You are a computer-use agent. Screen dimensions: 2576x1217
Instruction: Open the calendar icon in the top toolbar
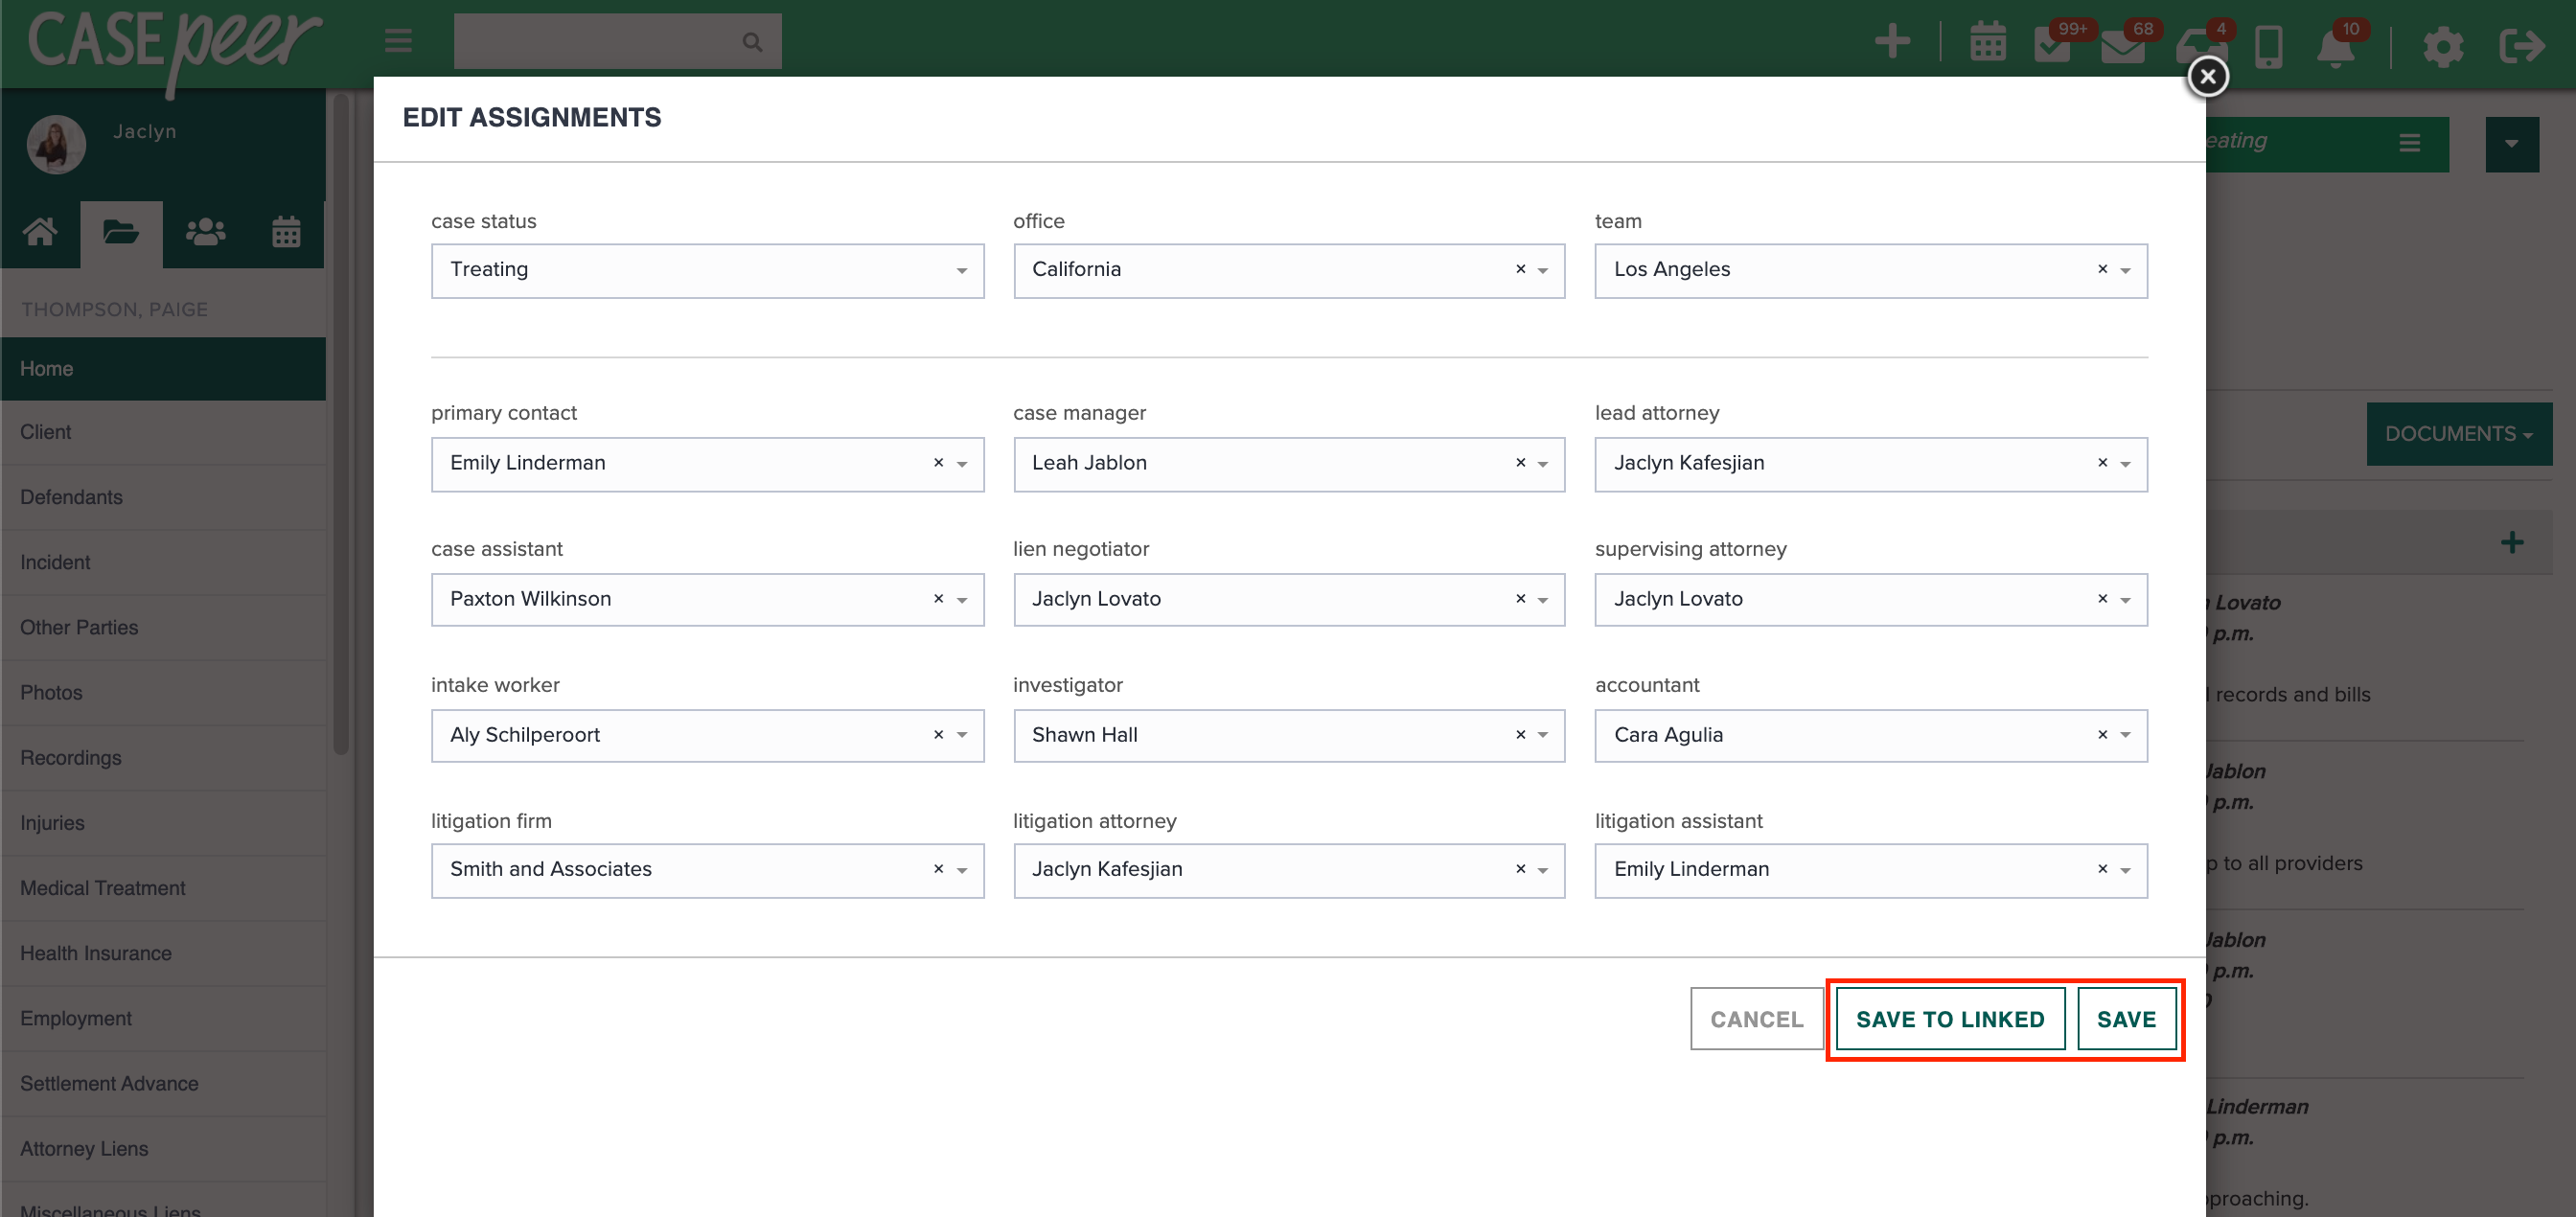tap(1988, 42)
